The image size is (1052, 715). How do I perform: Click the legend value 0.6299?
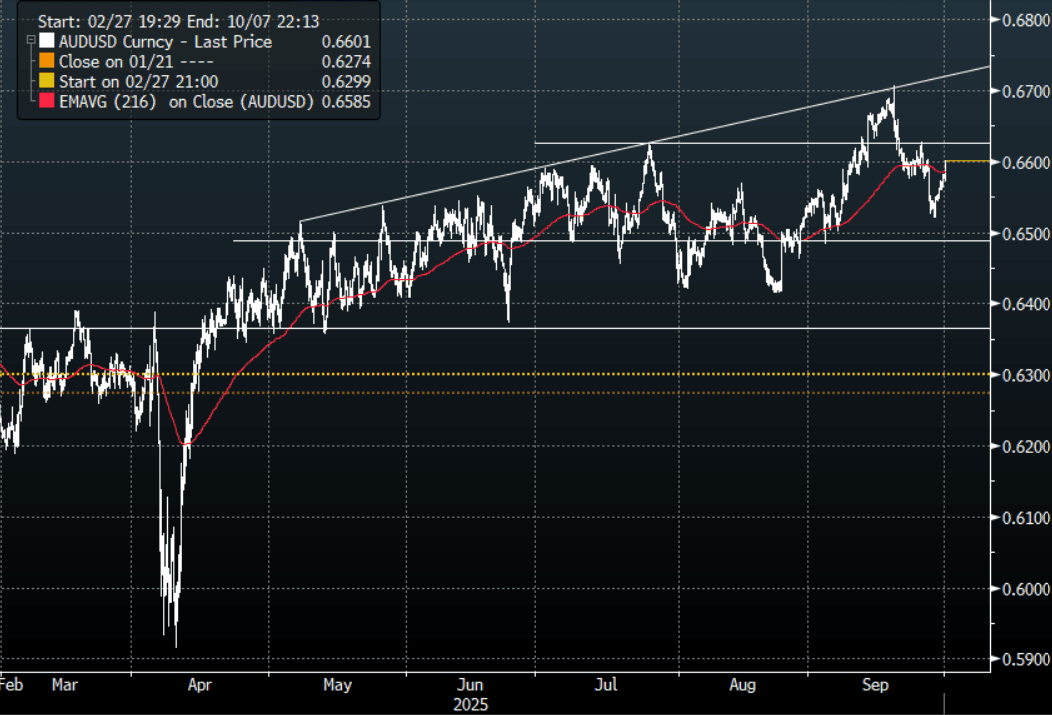point(346,82)
